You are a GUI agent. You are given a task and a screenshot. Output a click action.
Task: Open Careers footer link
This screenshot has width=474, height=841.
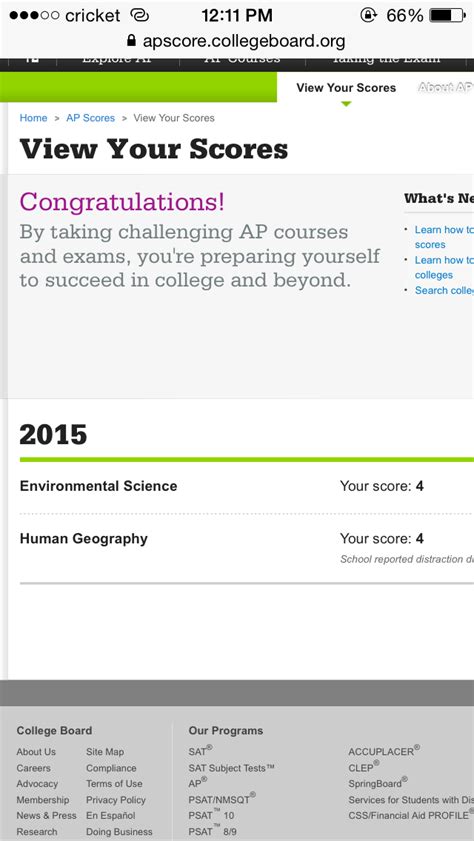point(33,768)
